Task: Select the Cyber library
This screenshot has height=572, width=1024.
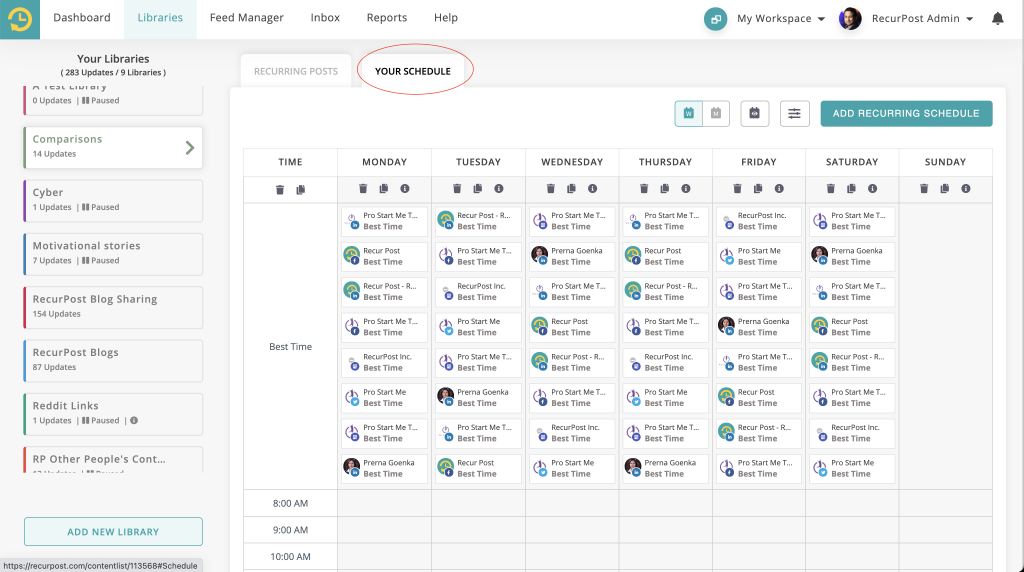Action: [113, 200]
